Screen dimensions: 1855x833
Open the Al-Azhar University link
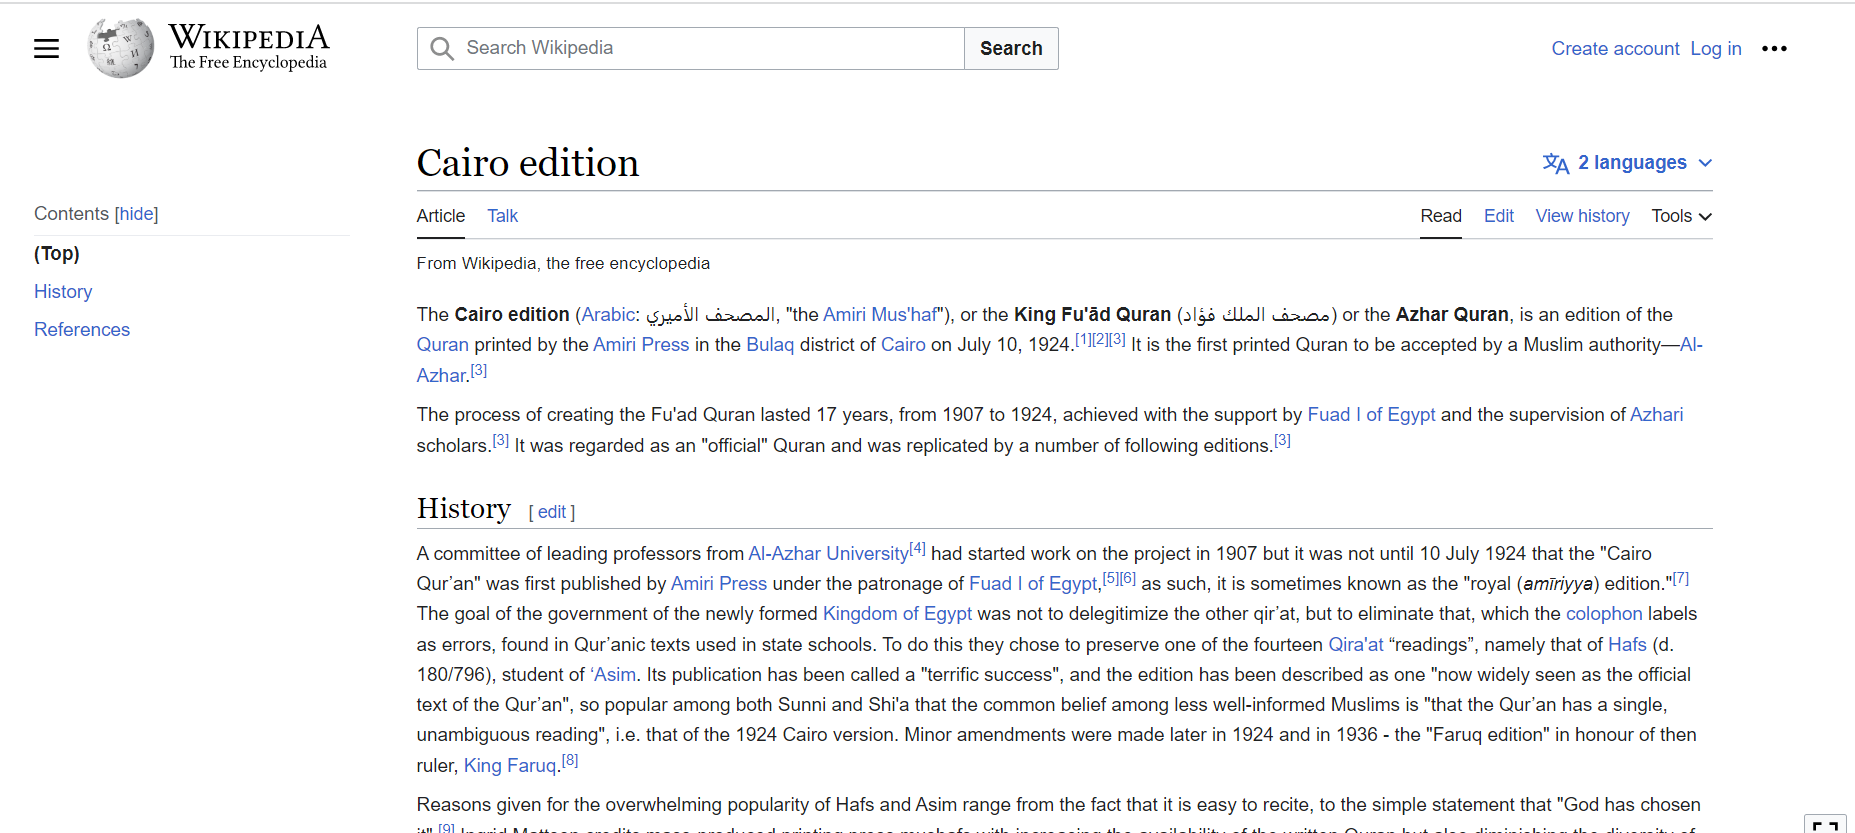point(828,554)
